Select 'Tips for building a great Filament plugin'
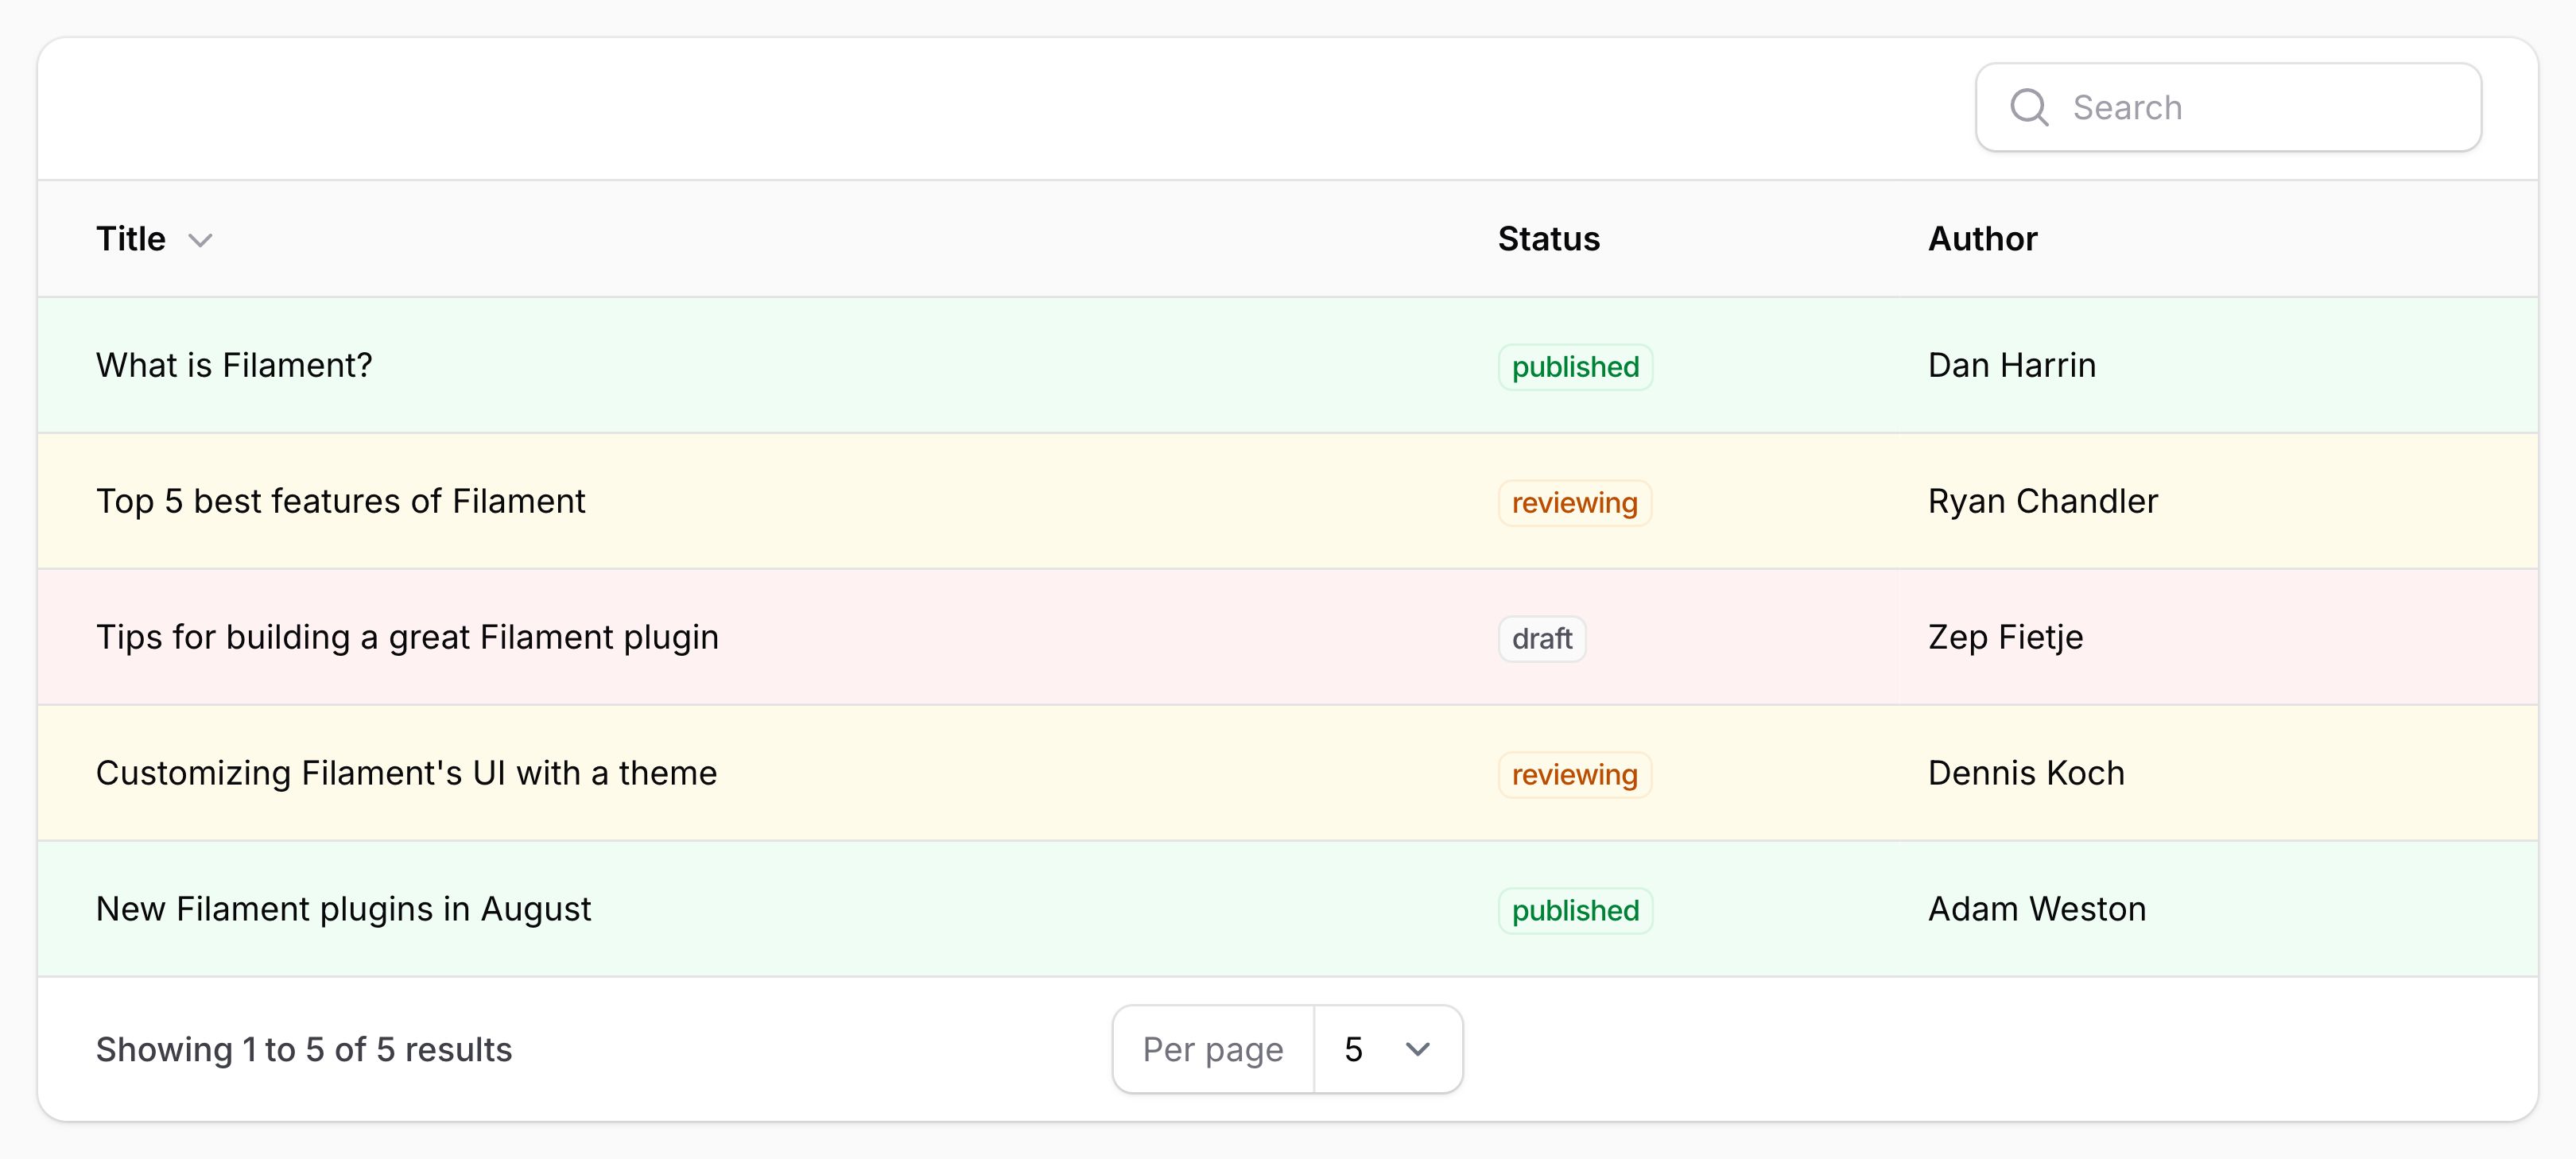 (x=407, y=637)
